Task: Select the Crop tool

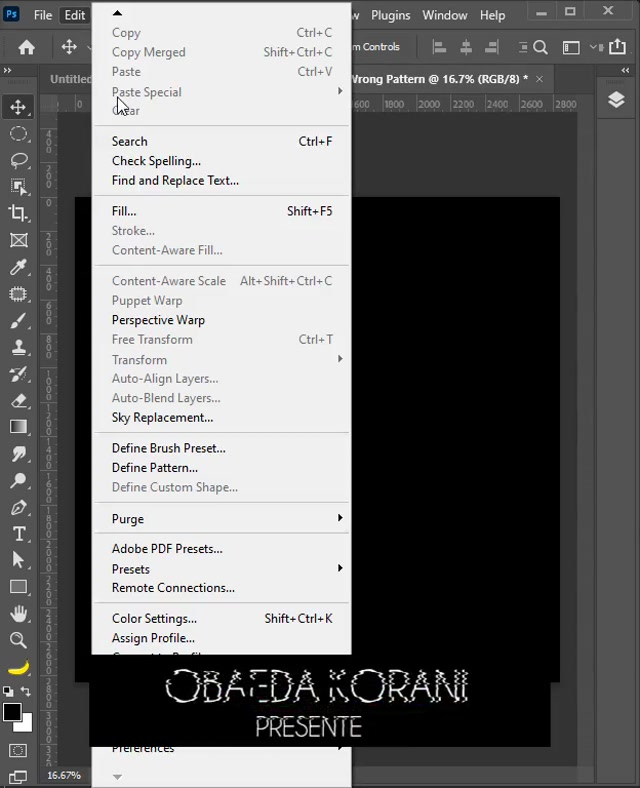Action: coord(19,213)
